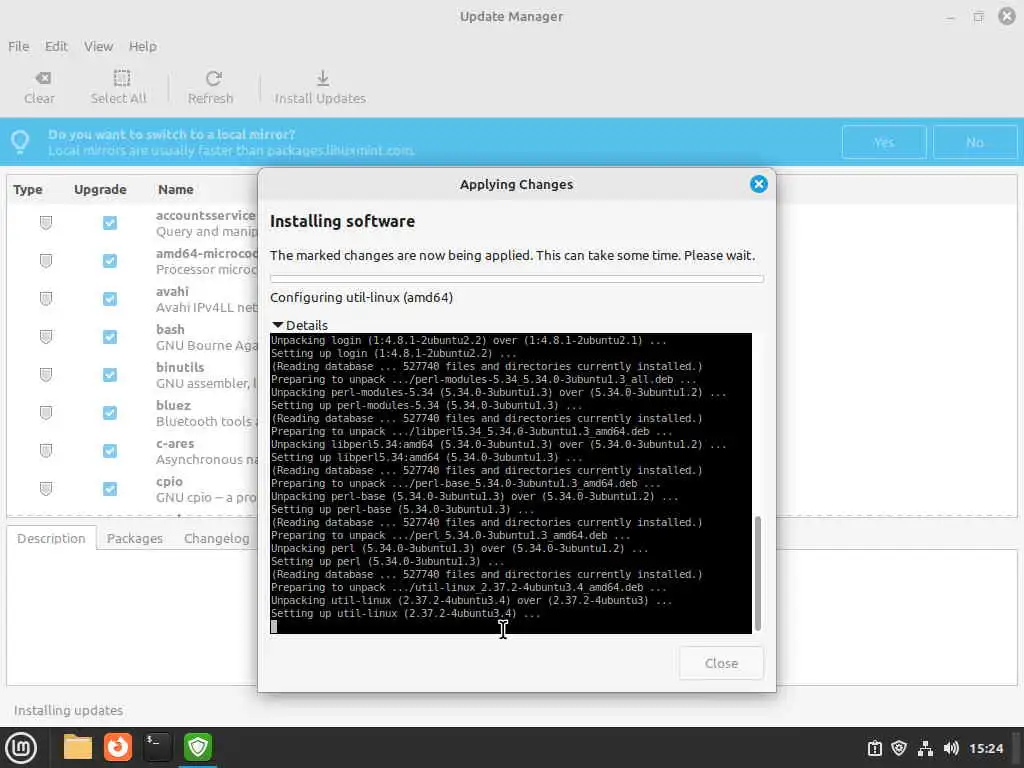Click the installation progress bar
This screenshot has width=1024, height=768.
pos(517,279)
